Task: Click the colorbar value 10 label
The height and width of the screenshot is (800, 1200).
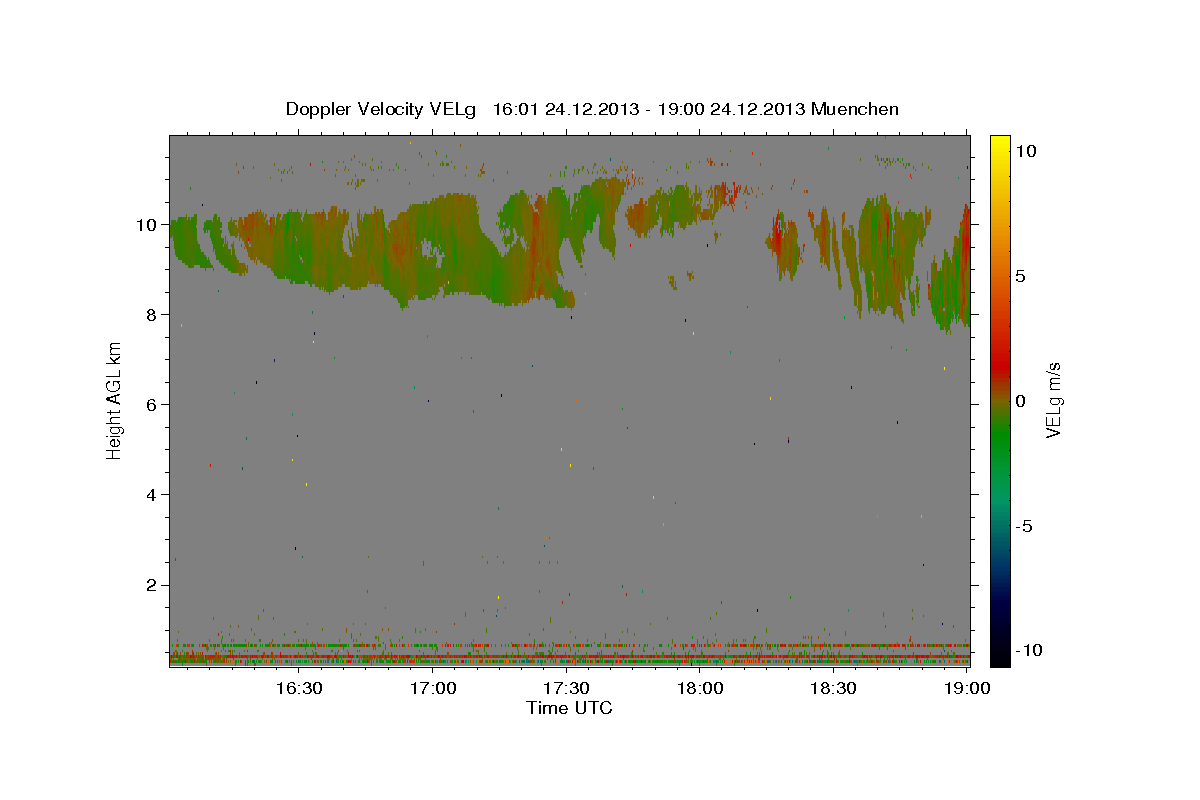Action: (x=1026, y=150)
